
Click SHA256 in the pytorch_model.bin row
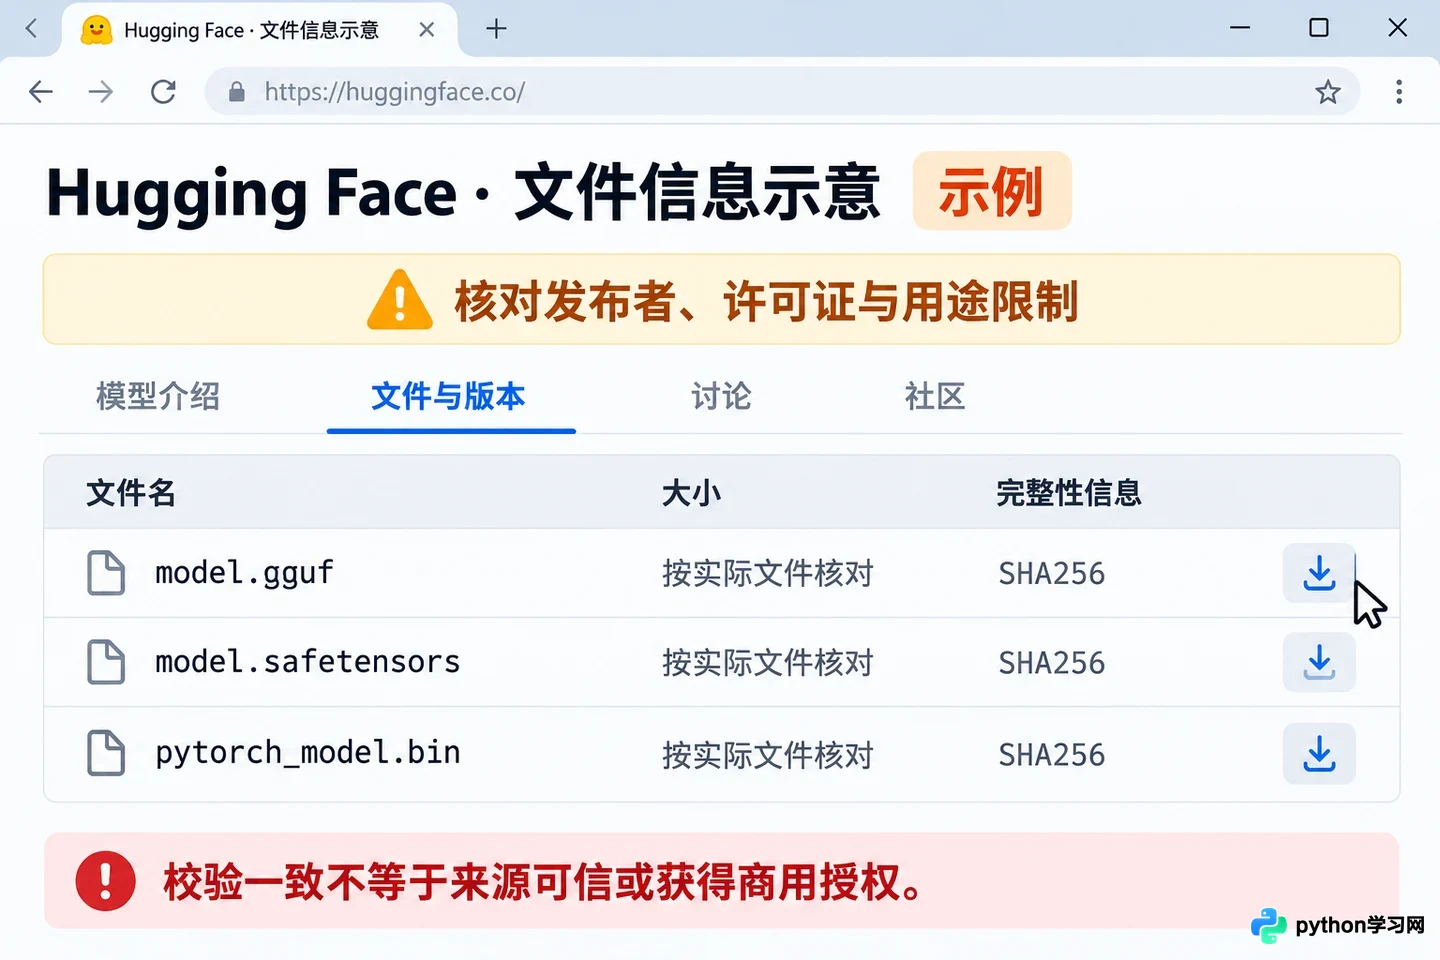click(1052, 754)
